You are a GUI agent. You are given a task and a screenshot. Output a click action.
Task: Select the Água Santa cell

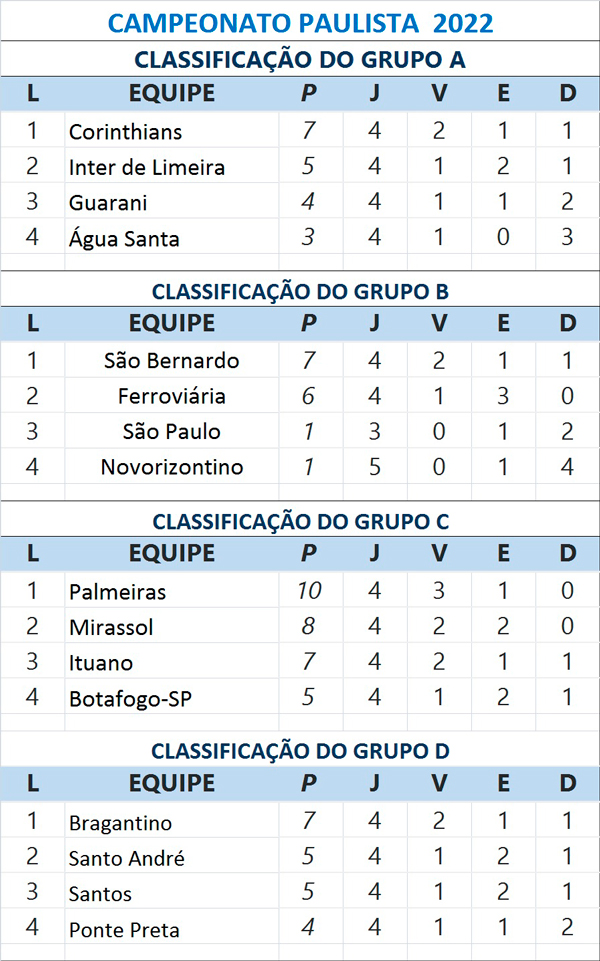(x=124, y=238)
